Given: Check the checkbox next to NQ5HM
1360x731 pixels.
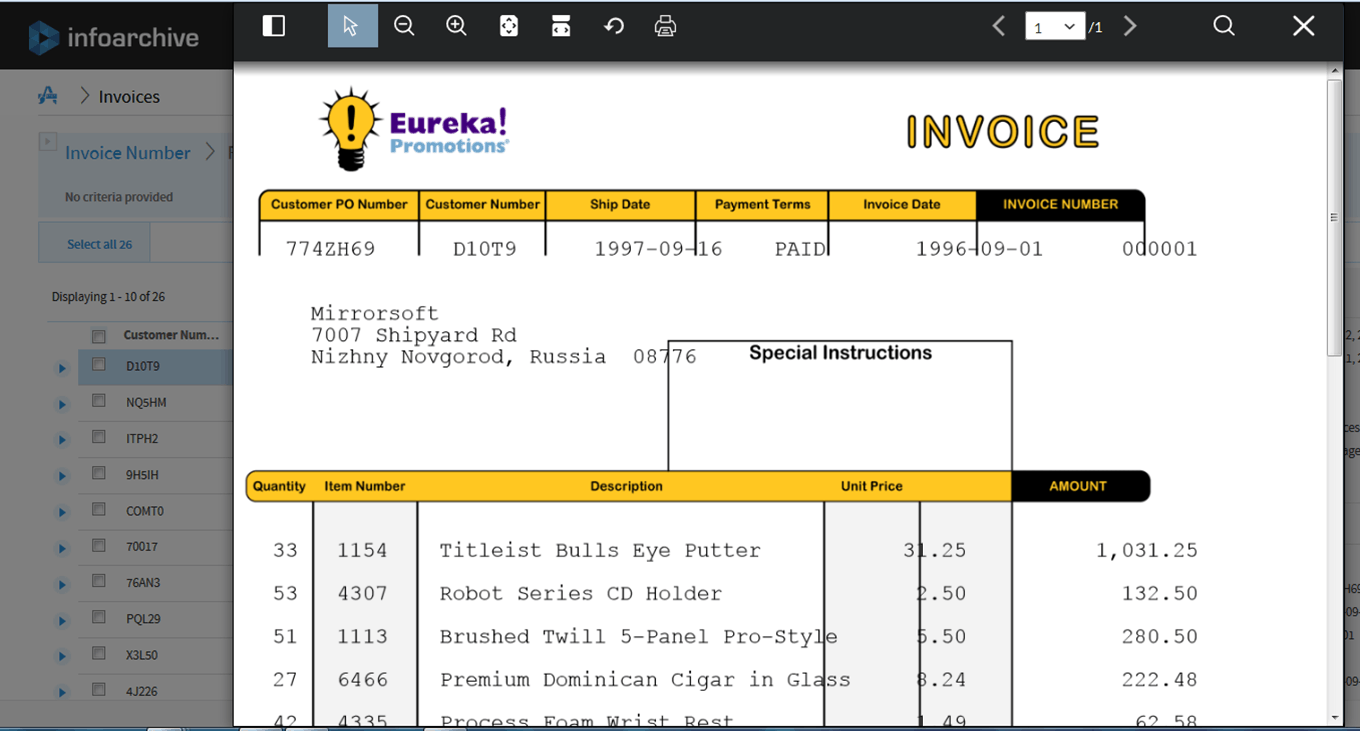Looking at the screenshot, I should pos(97,403).
